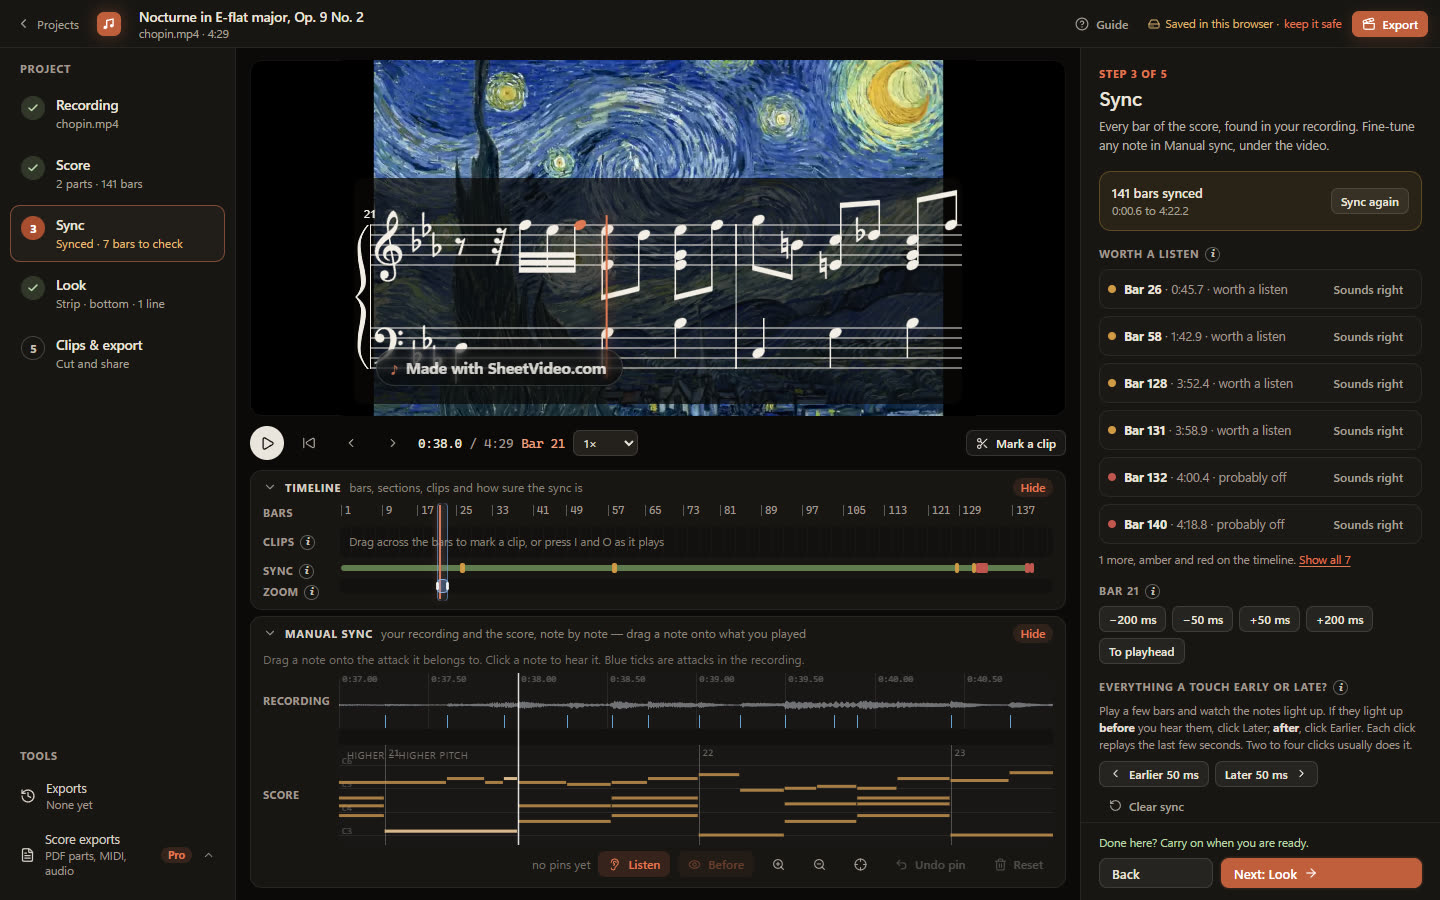Show info for Worth a Listen

coord(1213,254)
